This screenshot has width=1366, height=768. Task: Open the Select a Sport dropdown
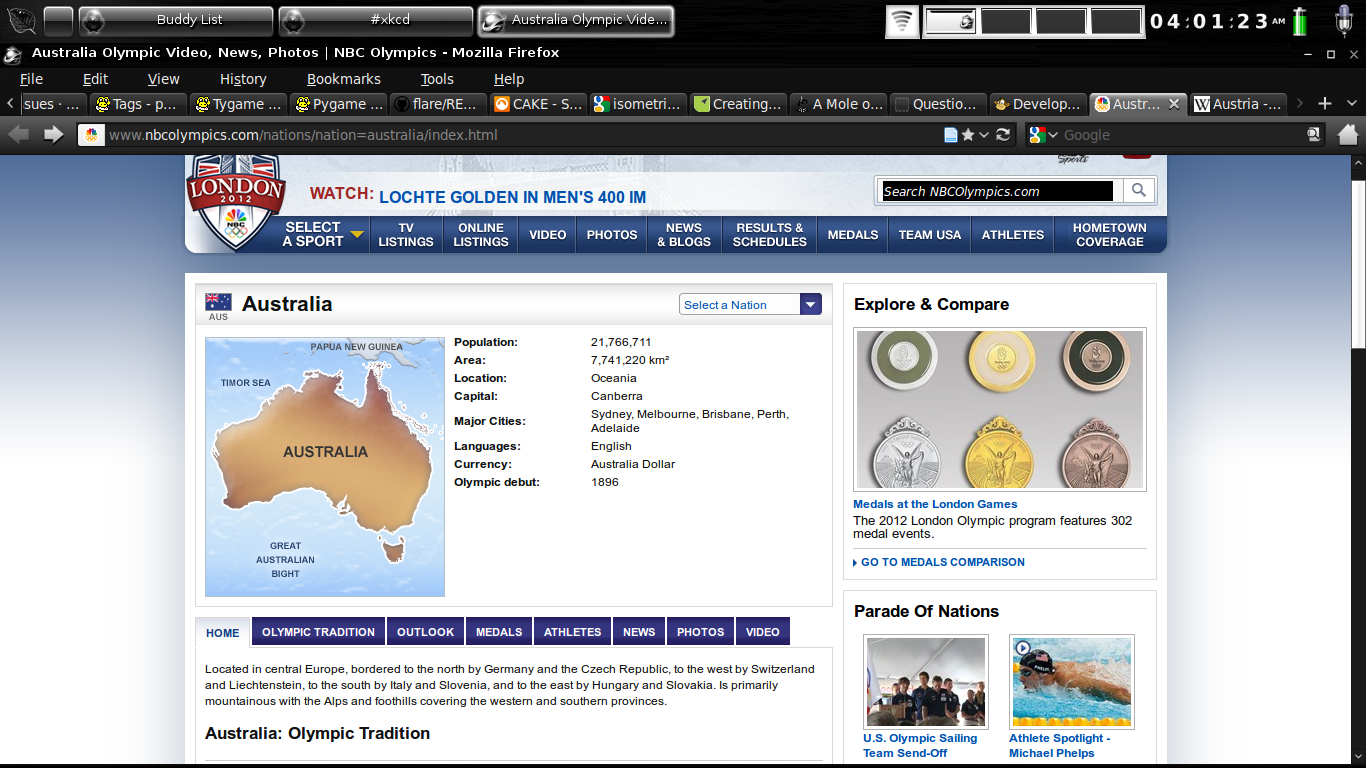click(322, 235)
